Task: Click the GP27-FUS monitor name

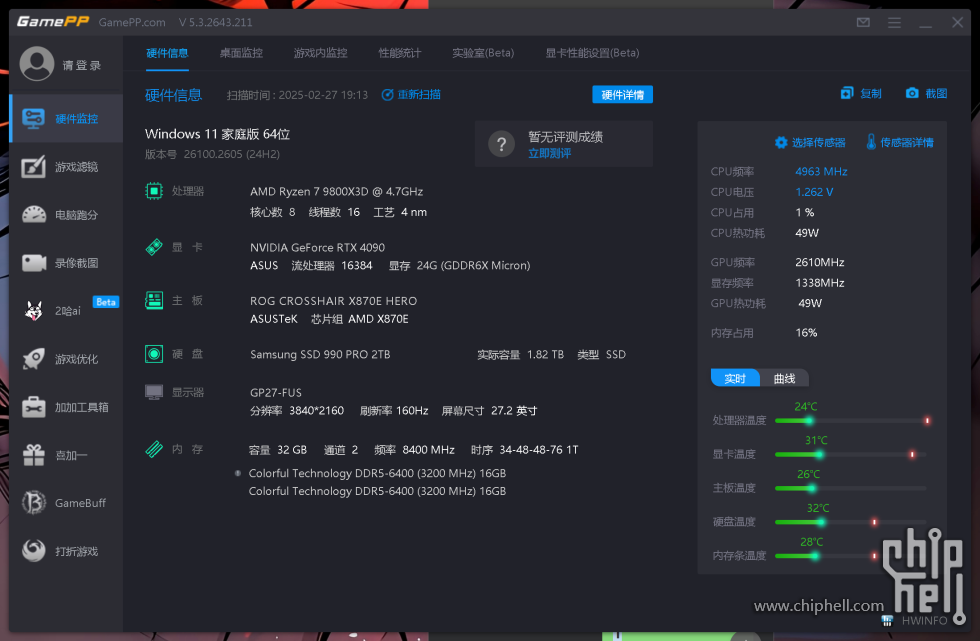Action: tap(276, 392)
